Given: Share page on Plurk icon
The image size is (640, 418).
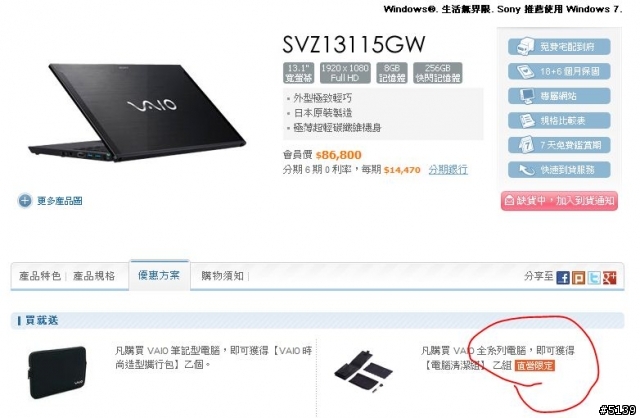Looking at the screenshot, I should 578,278.
